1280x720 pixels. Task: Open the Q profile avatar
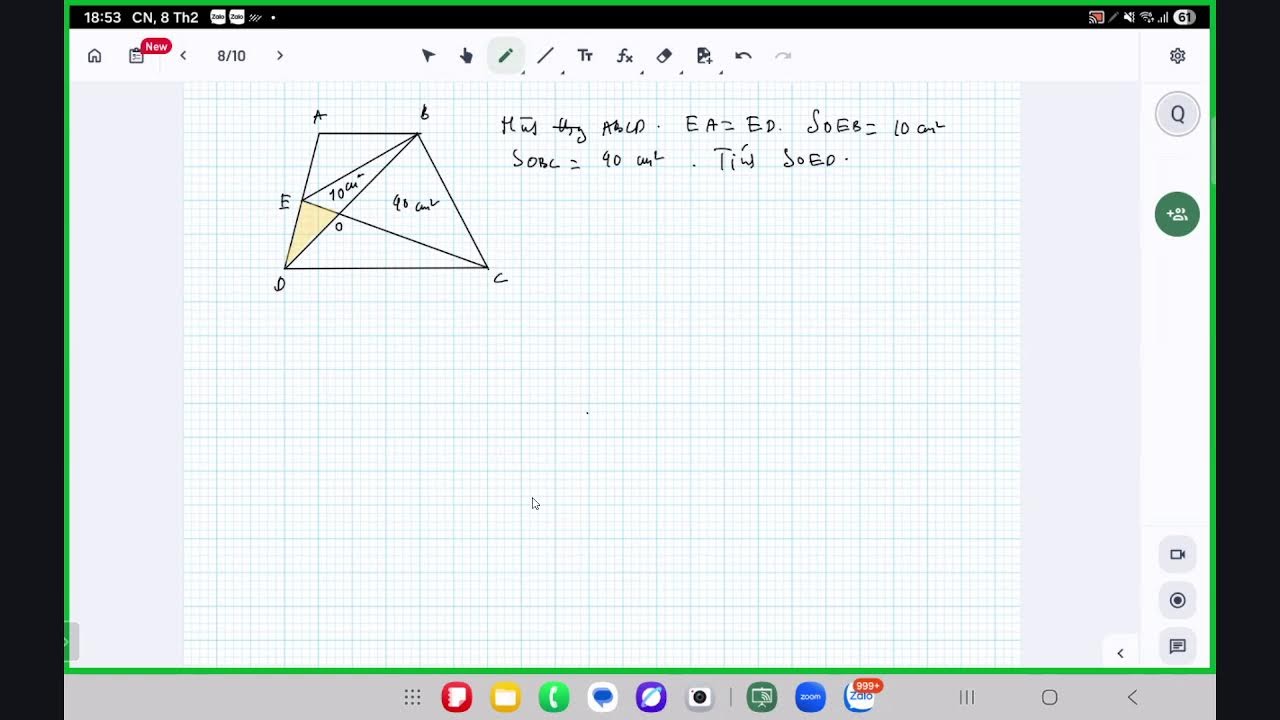click(x=1177, y=115)
